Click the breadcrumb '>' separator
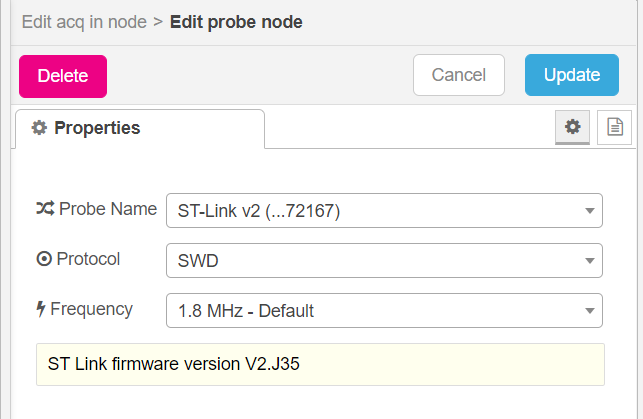643x419 pixels. click(x=158, y=21)
